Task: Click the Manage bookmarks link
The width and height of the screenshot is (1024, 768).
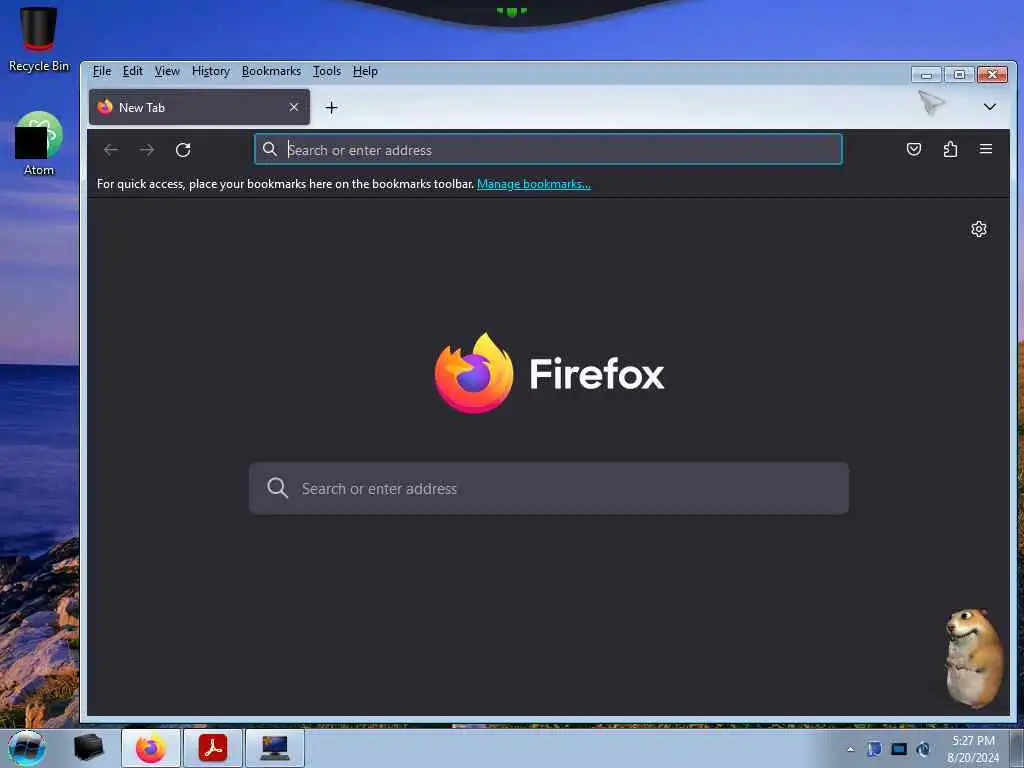Action: 534,184
